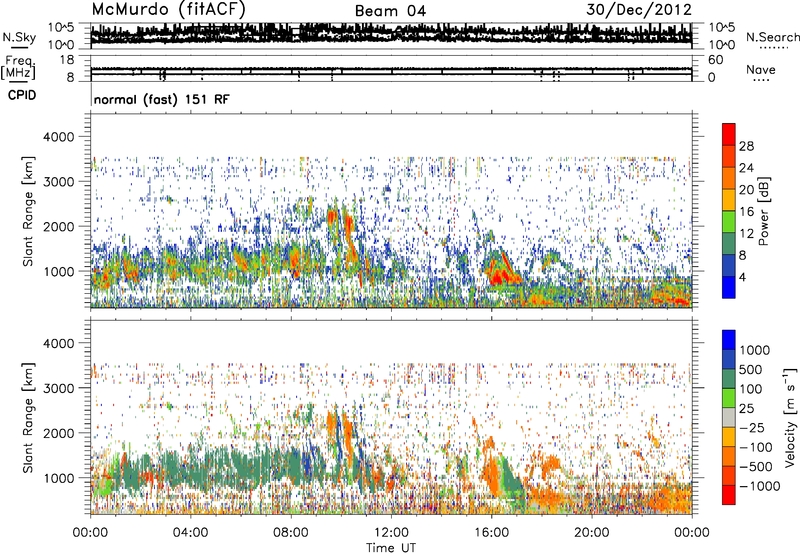Click the solid line sample under N.Sky
The width and height of the screenshot is (800, 554).
pos(19,47)
